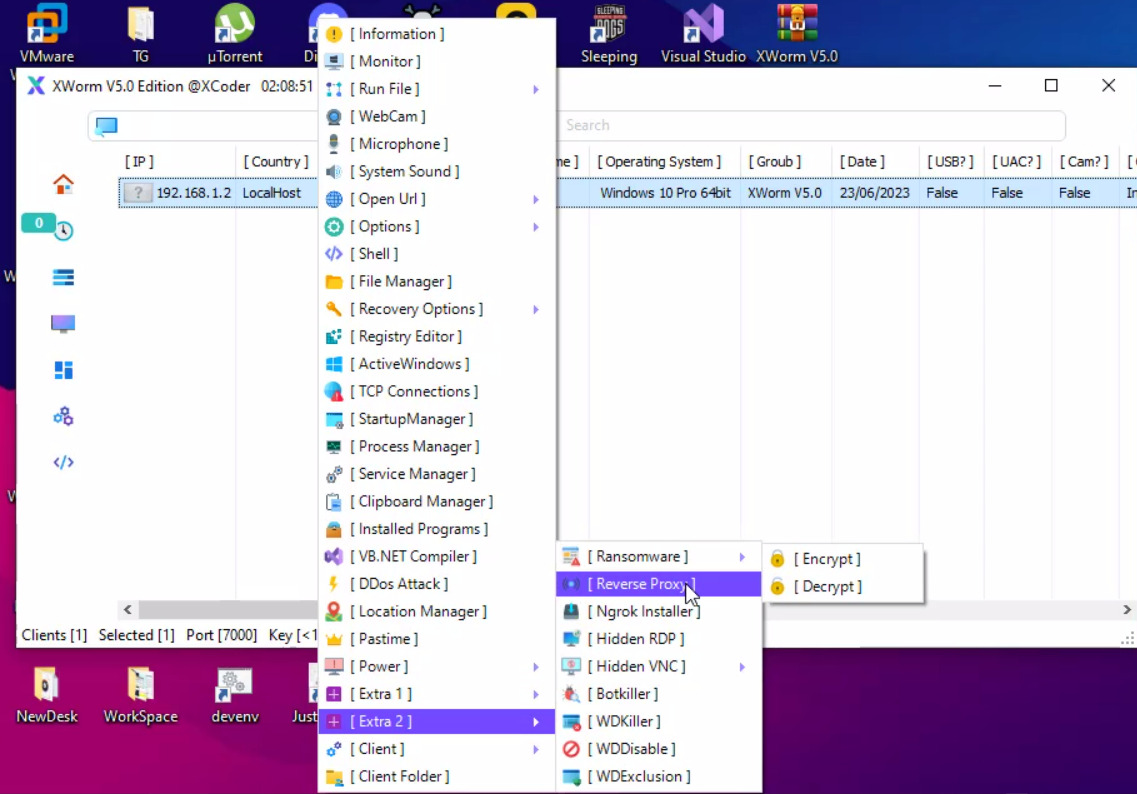
Task: Click the blue tiles dashboard icon in the sidebar
Action: pos(63,370)
